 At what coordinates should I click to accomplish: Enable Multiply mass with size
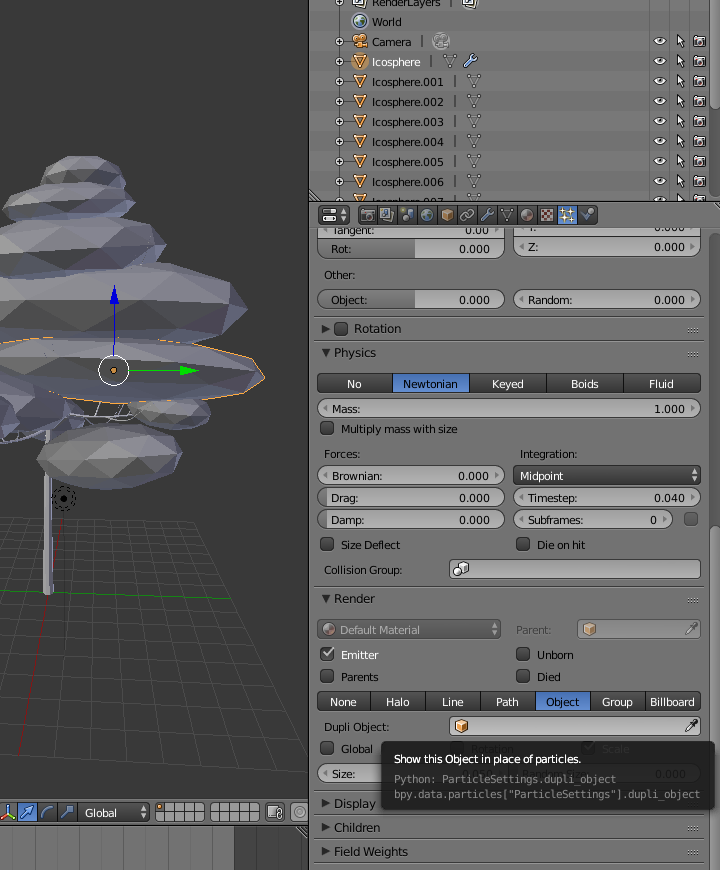click(327, 428)
